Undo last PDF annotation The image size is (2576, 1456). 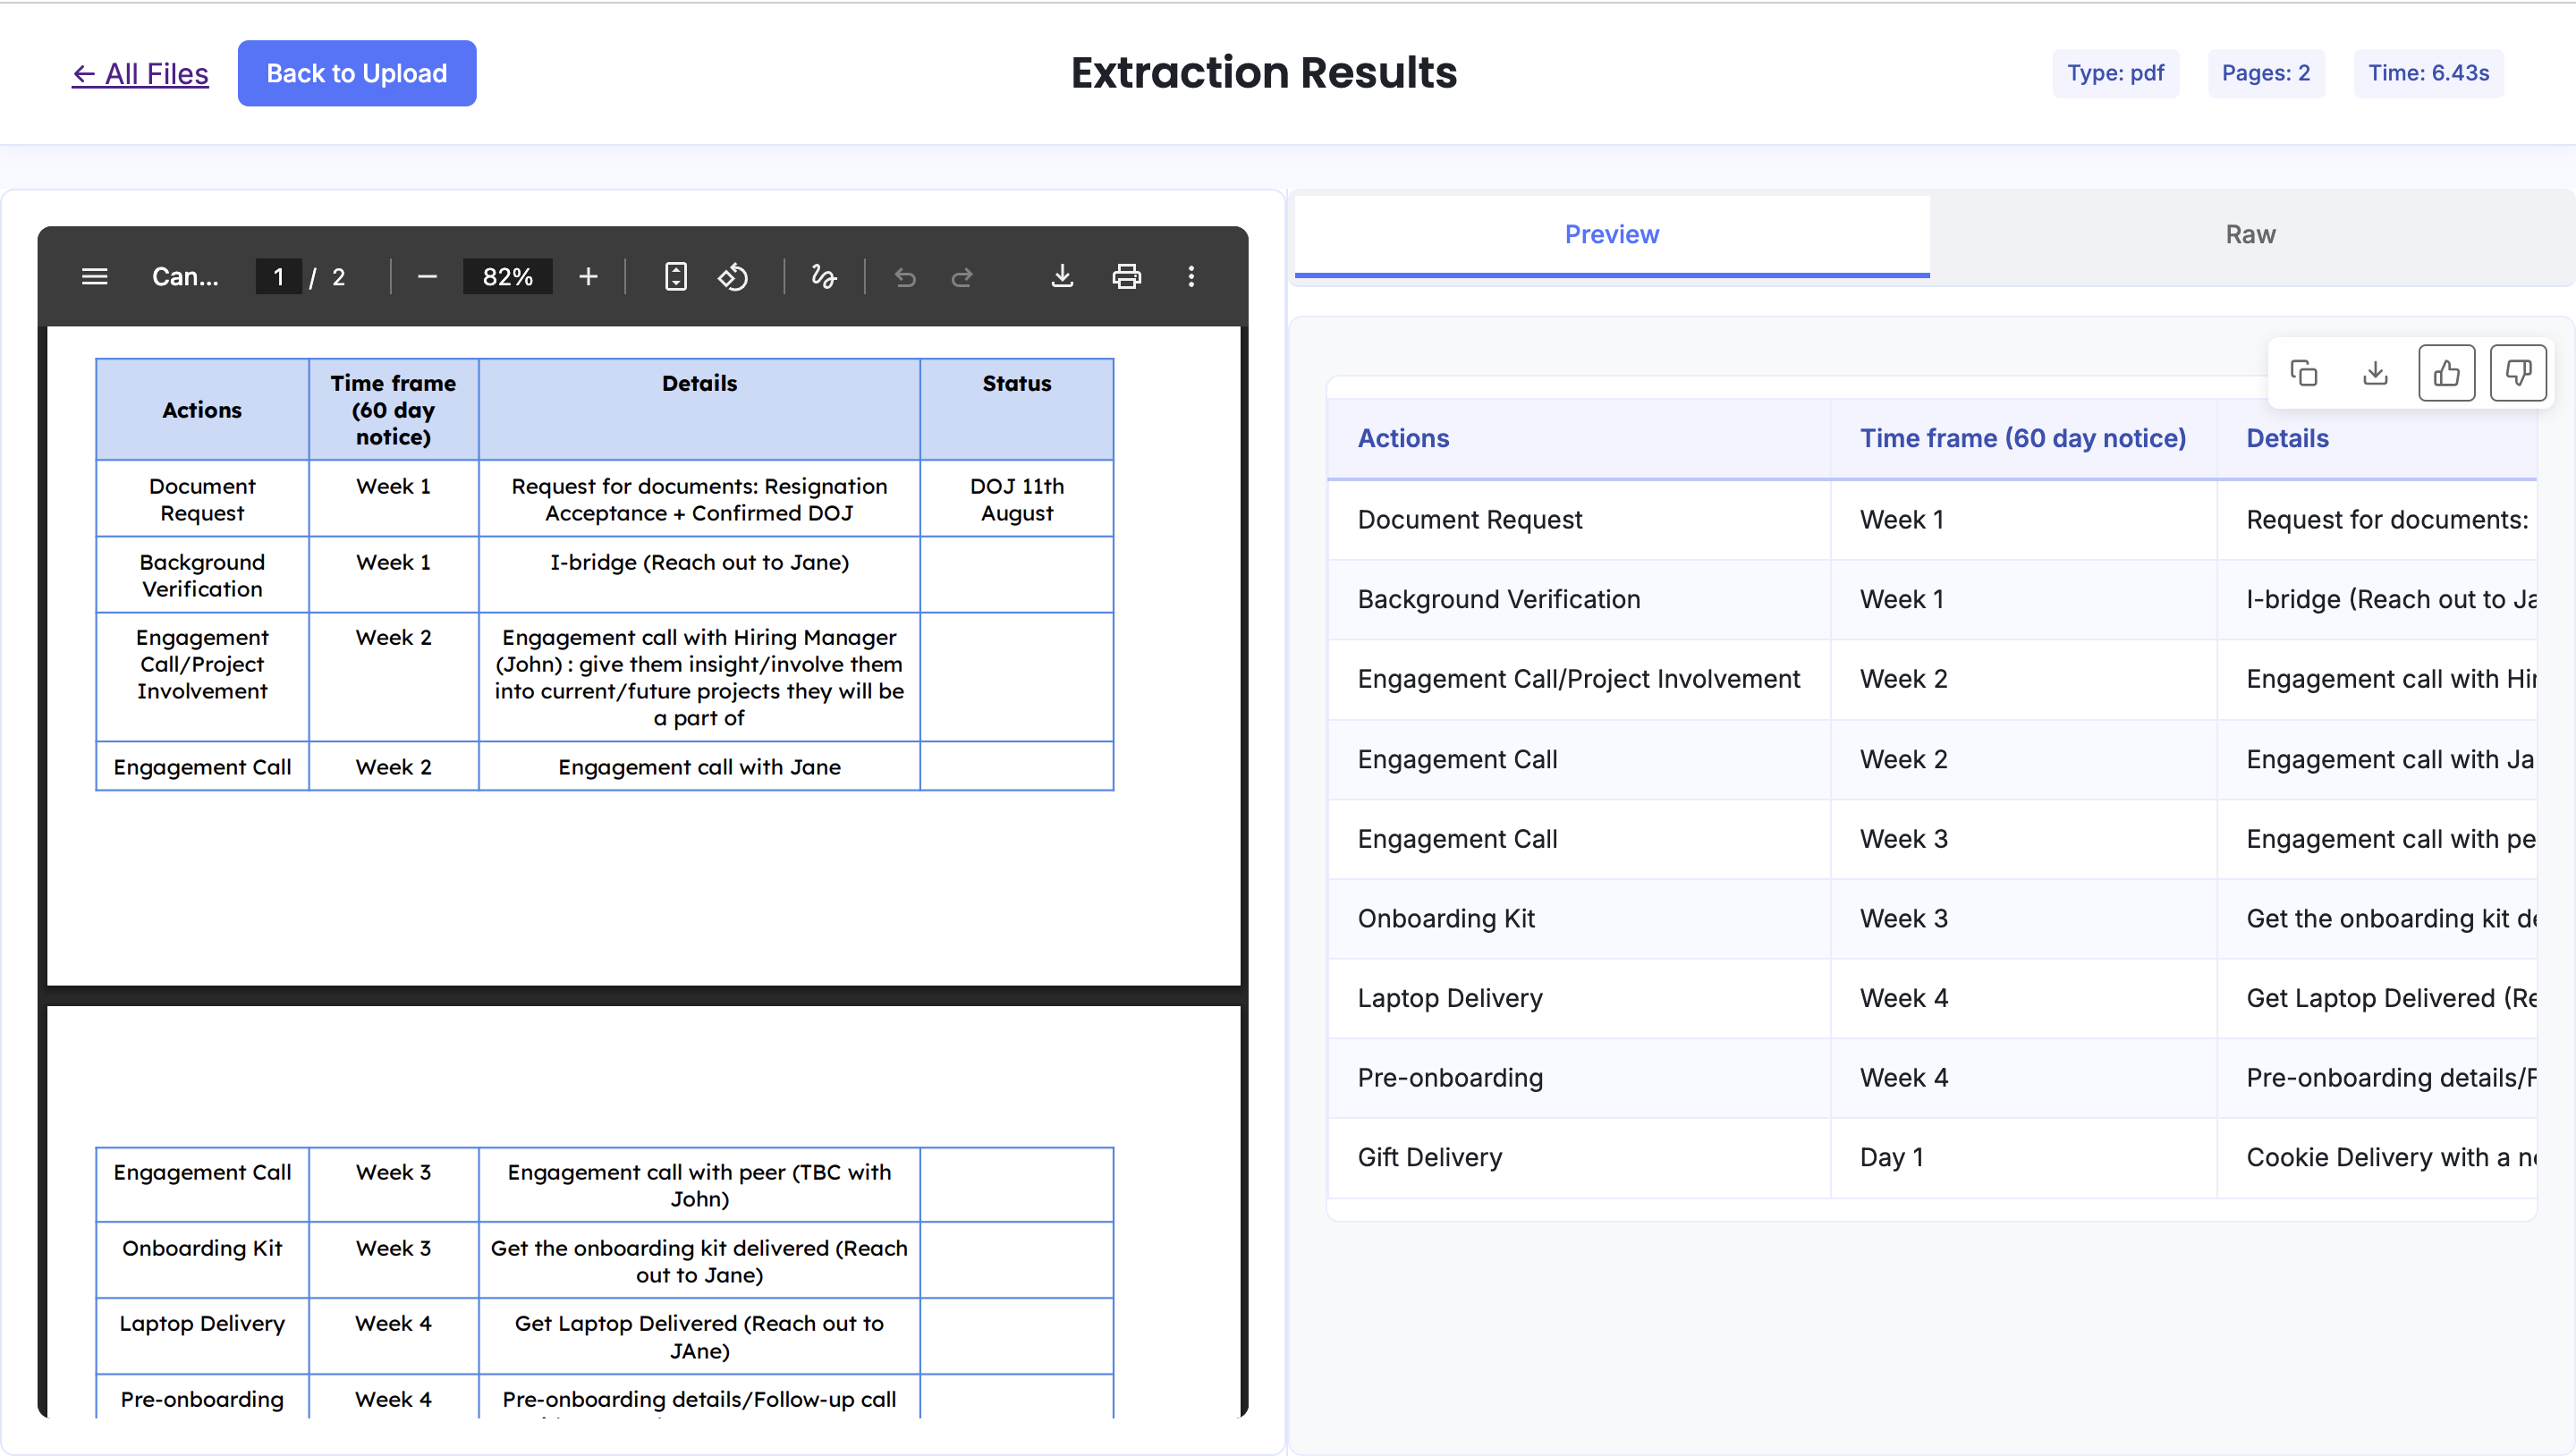(x=904, y=276)
